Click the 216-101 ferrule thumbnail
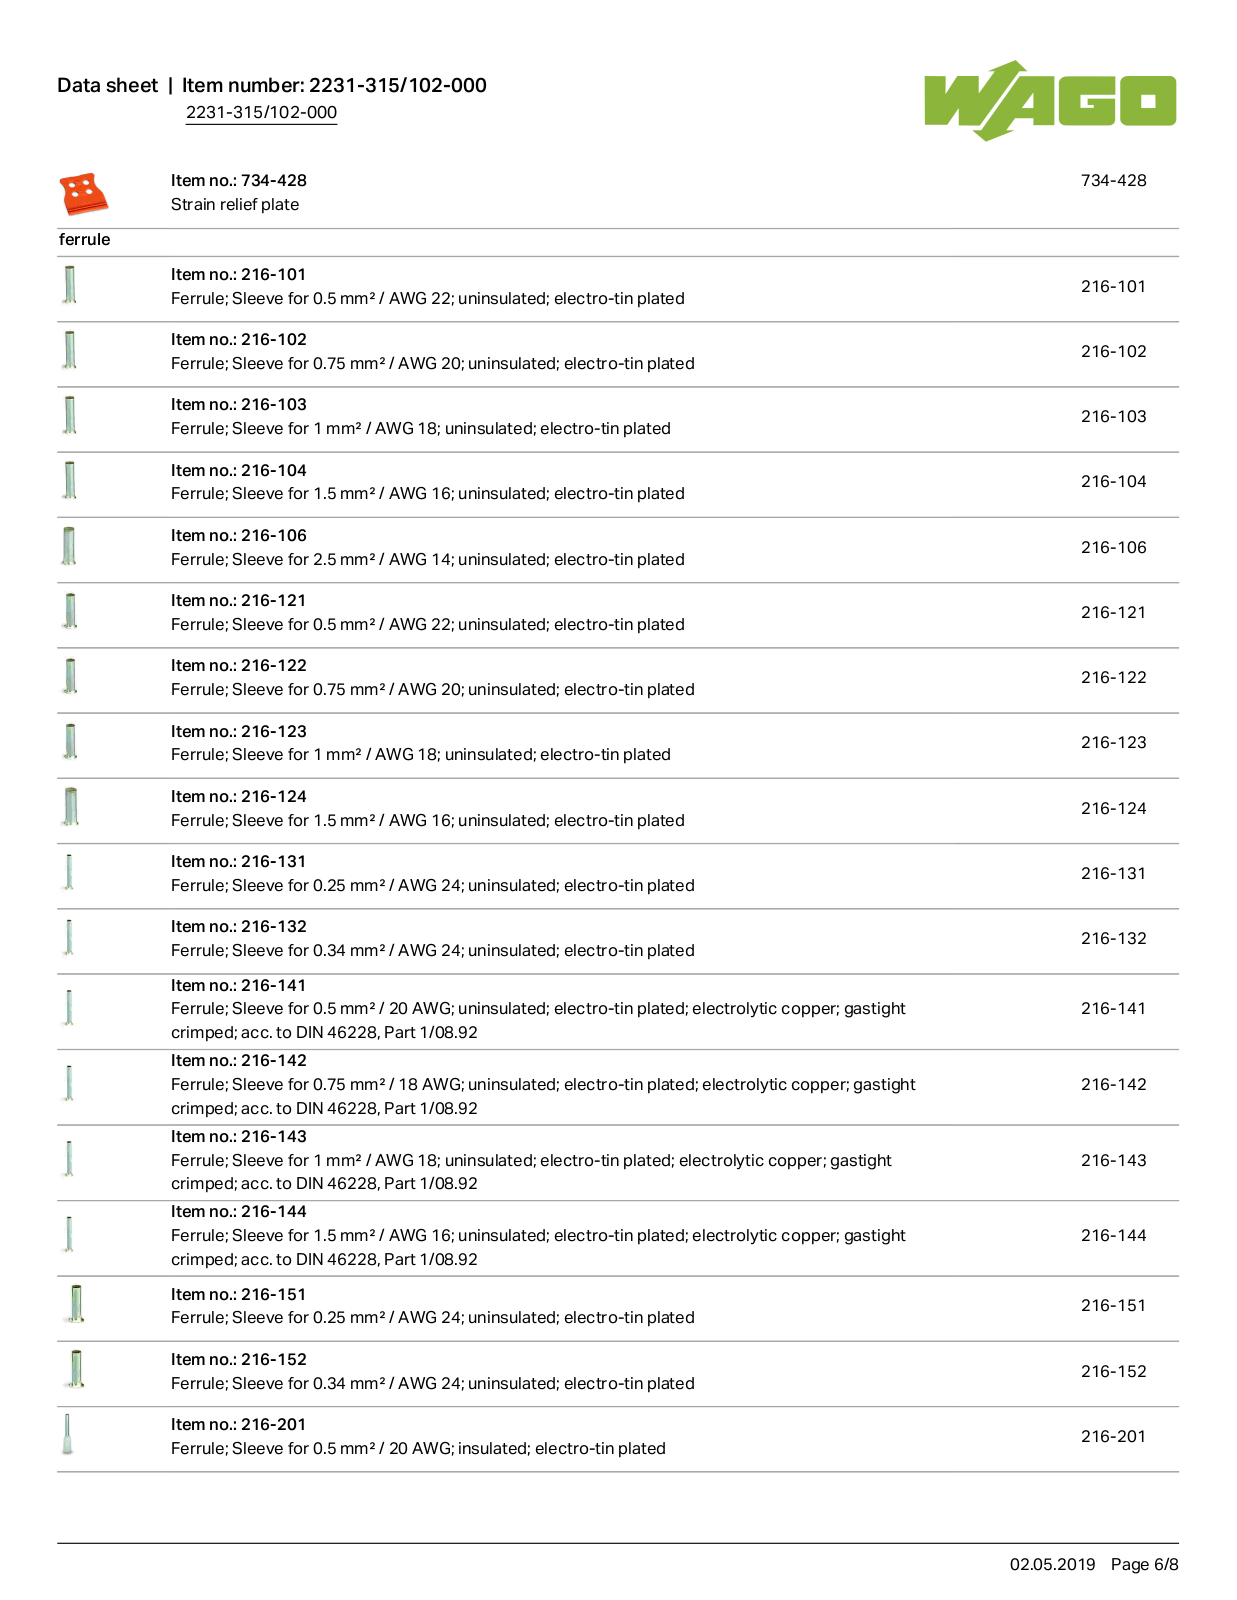Screen dimensions: 1237x1600 click(70, 285)
